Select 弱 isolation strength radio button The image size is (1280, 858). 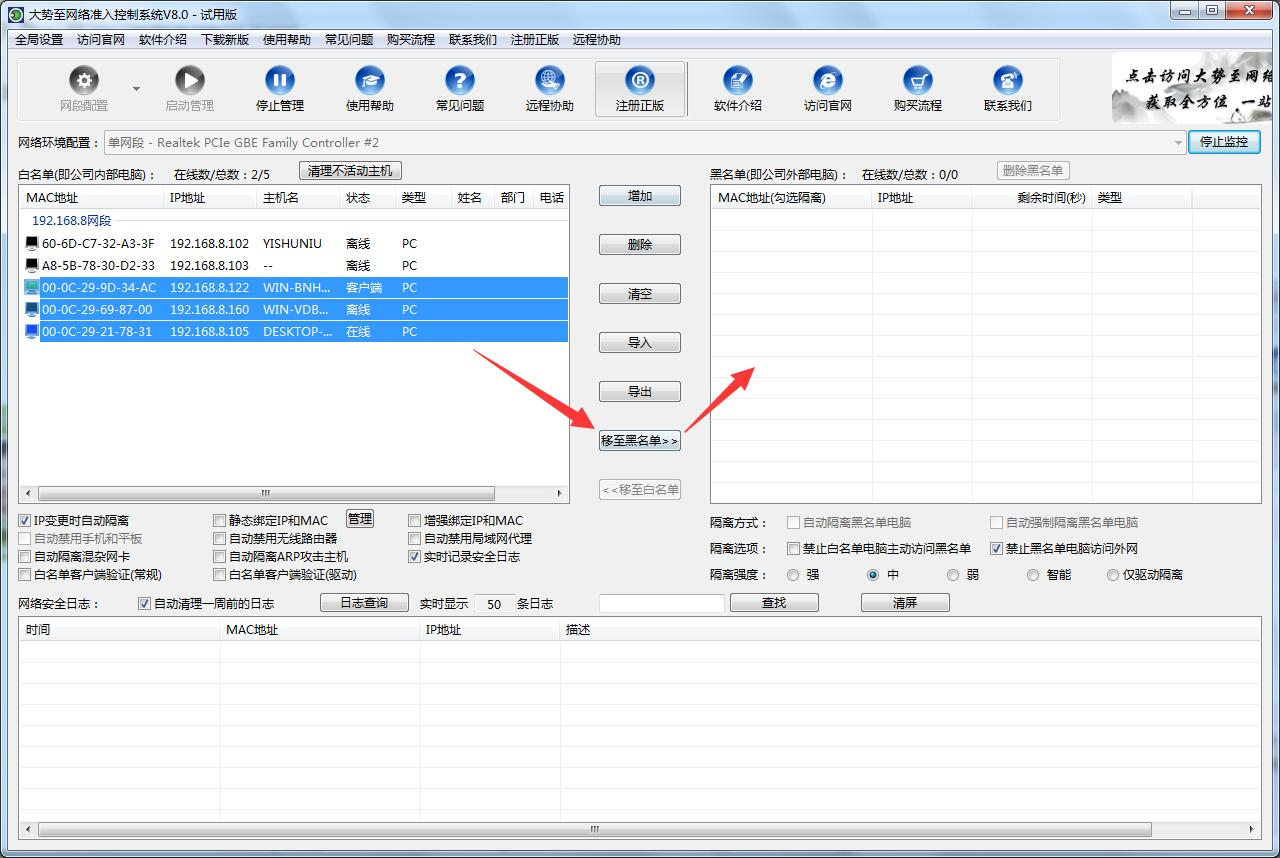pyautogui.click(x=953, y=575)
